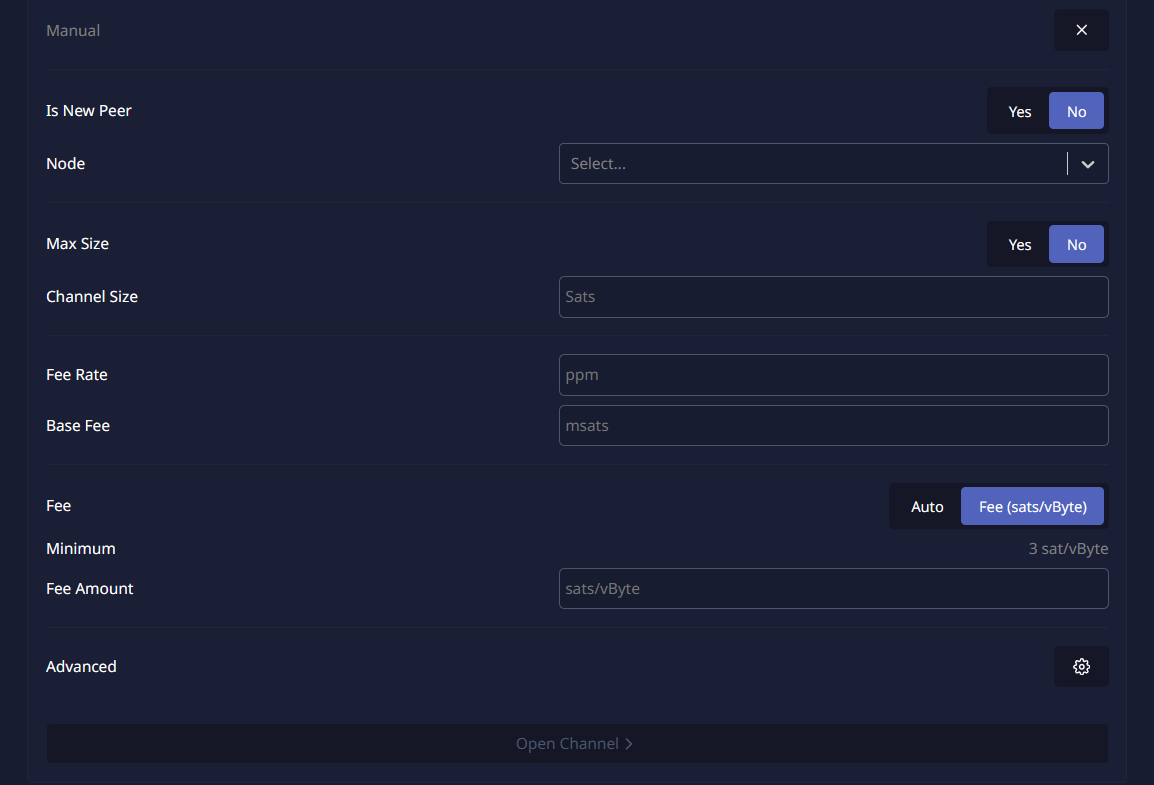This screenshot has width=1154, height=785.
Task: Click the chevron arrow in the Node selector
Action: point(1088,164)
